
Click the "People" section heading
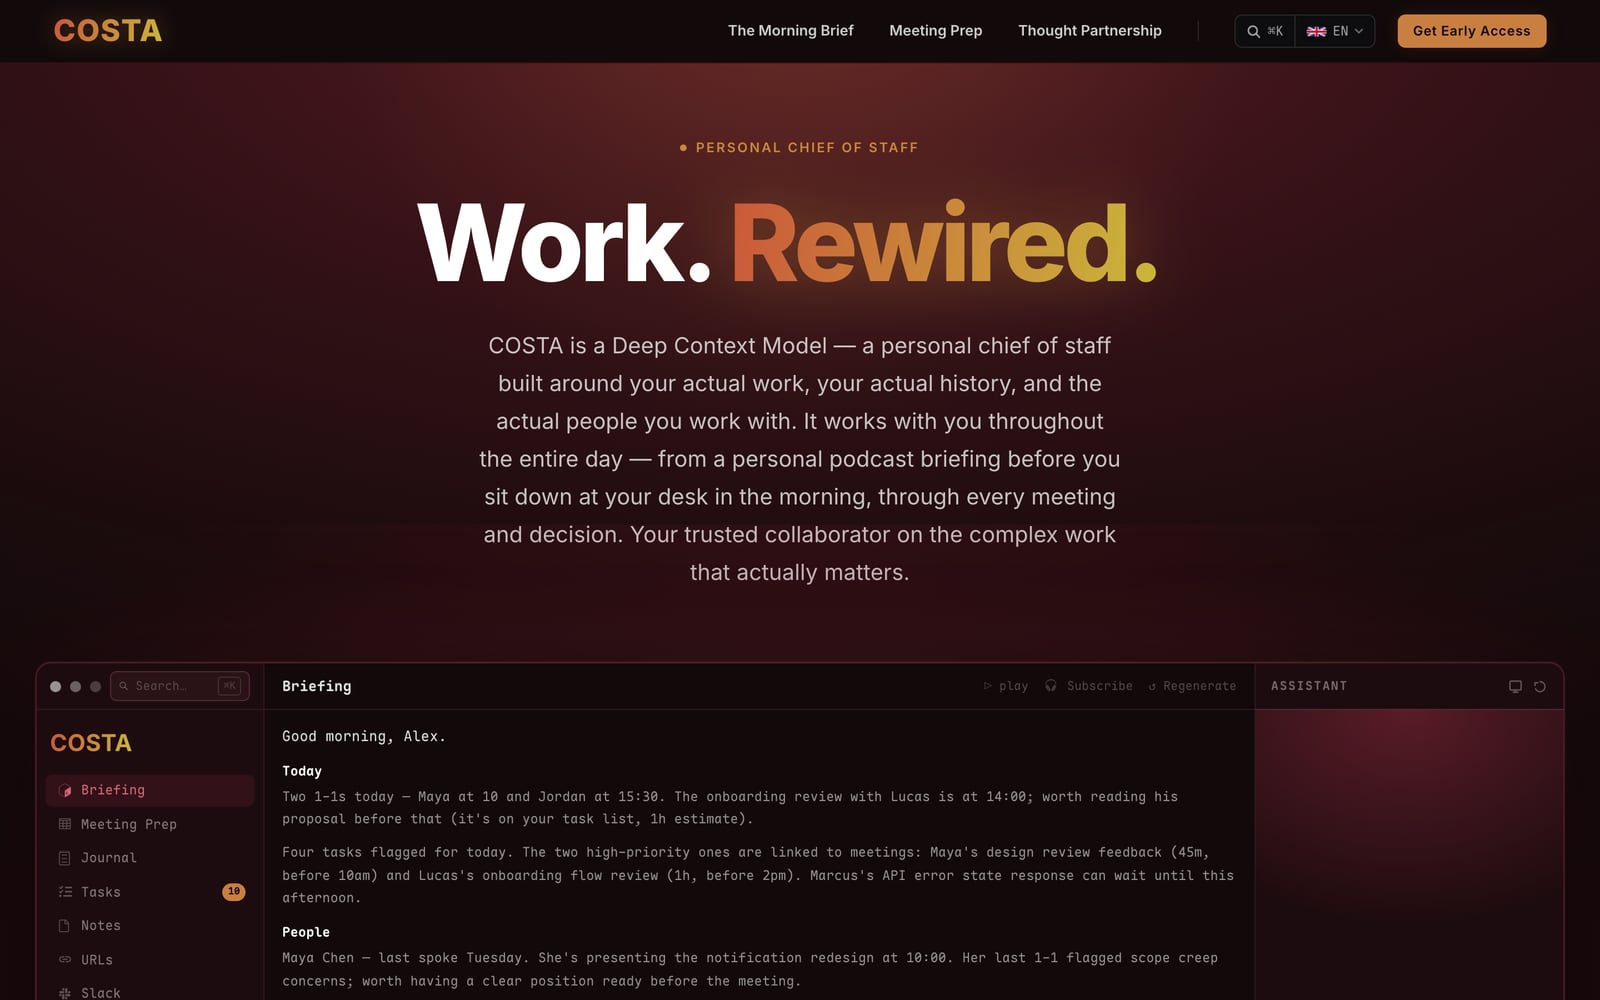coord(306,932)
